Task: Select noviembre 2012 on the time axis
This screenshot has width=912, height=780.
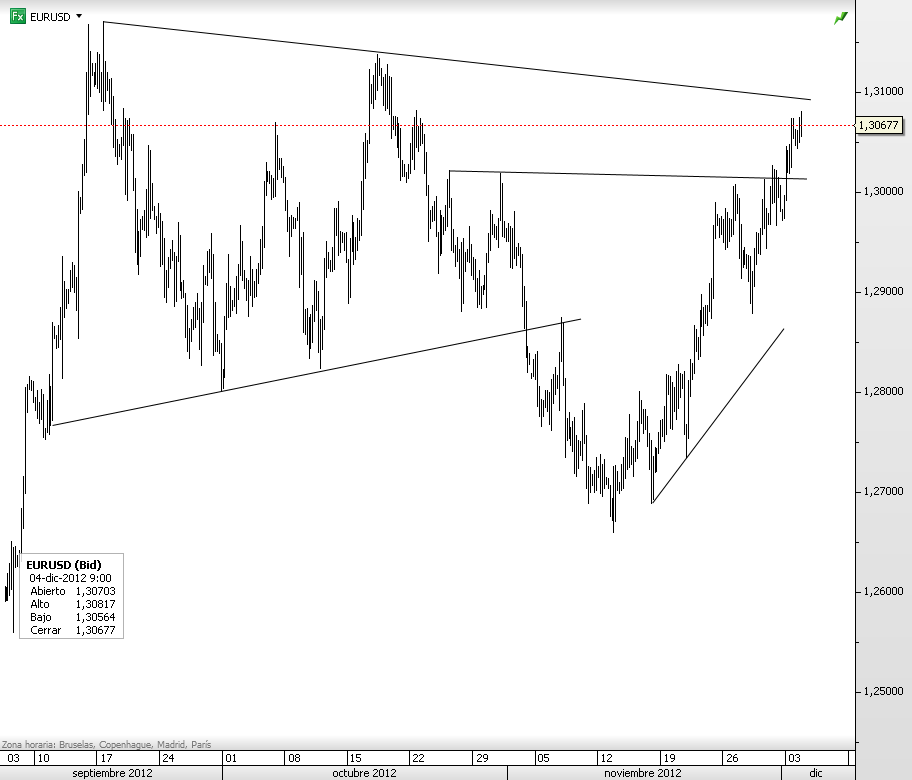Action: (643, 773)
